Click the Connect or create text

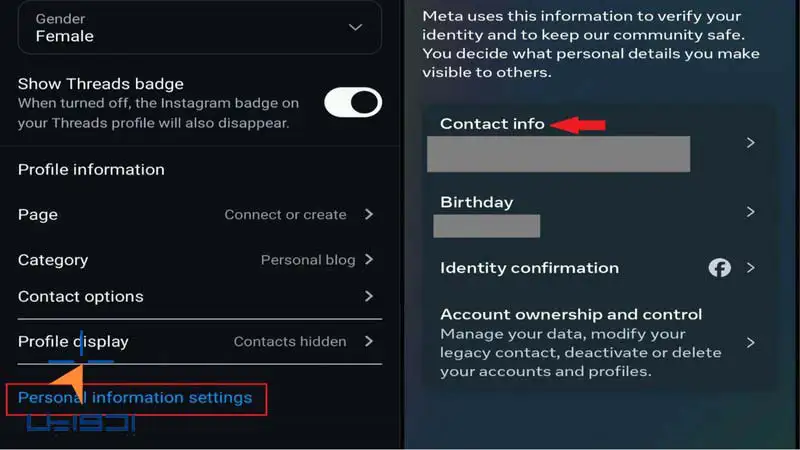285,215
